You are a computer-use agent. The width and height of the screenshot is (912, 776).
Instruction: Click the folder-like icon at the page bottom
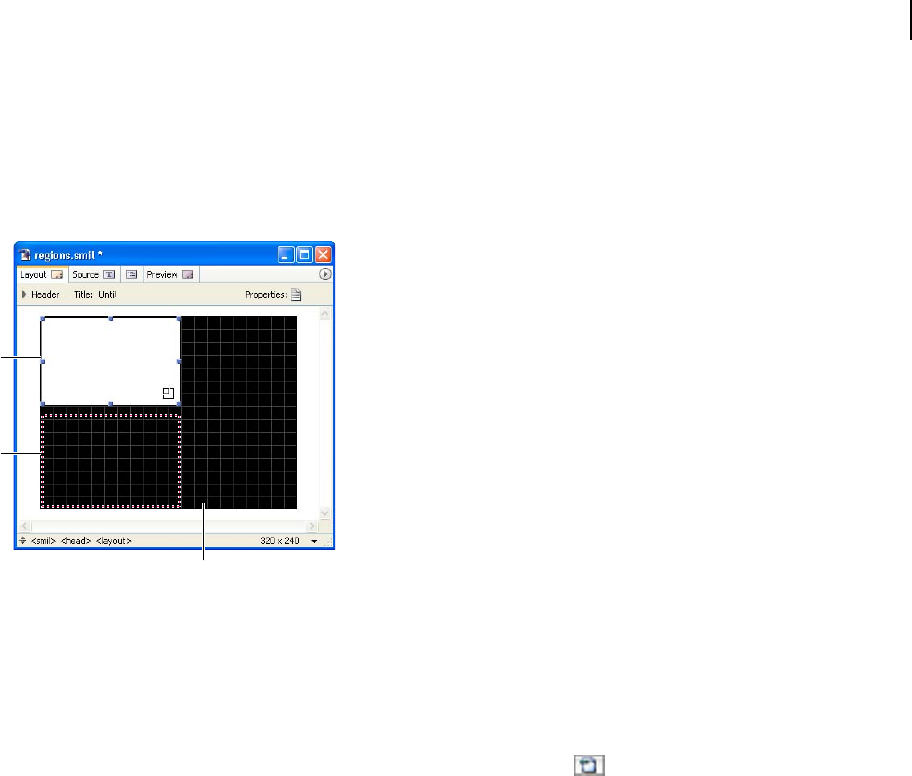(x=589, y=765)
